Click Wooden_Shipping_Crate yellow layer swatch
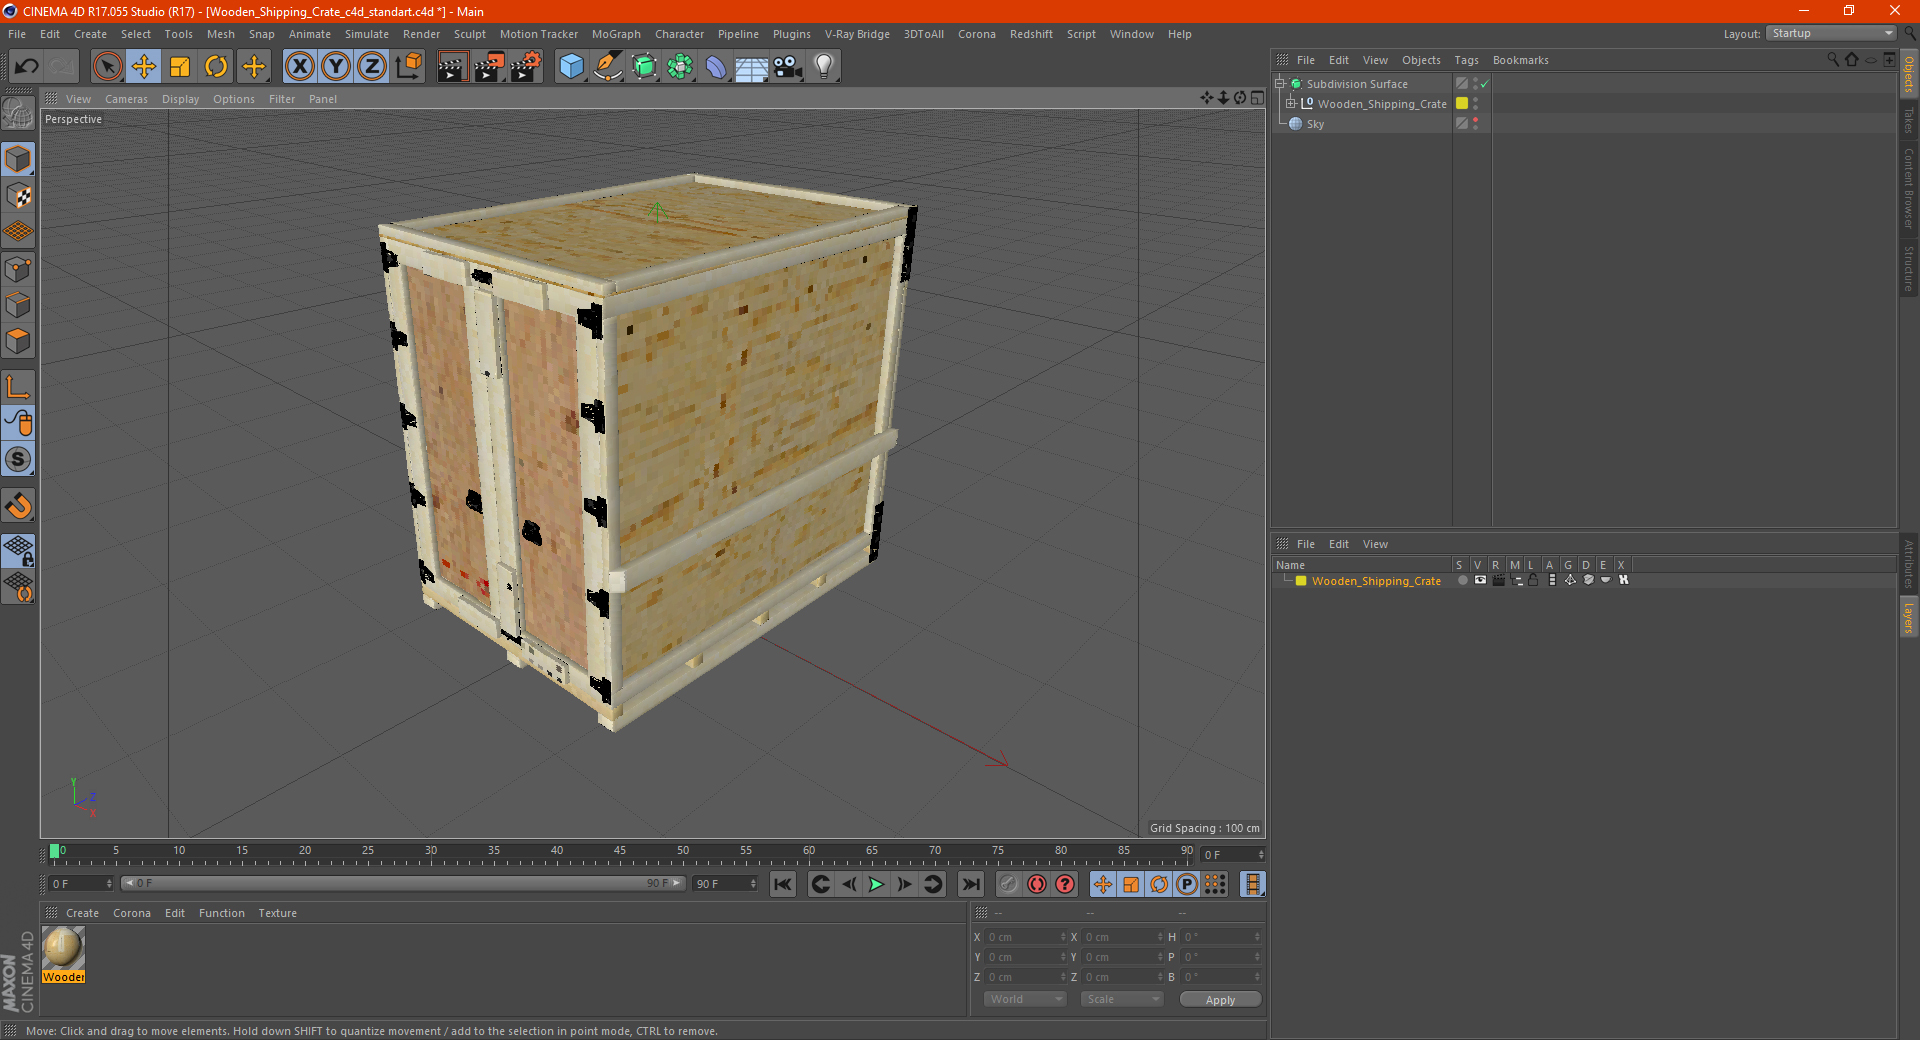This screenshot has width=1920, height=1040. tap(1462, 103)
